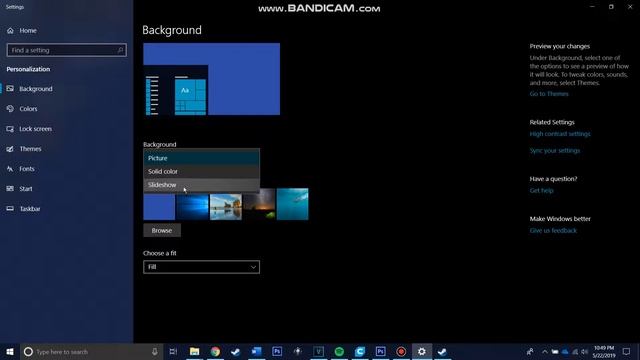Open the Spotify taskbar icon
This screenshot has height=360, width=640.
339,351
